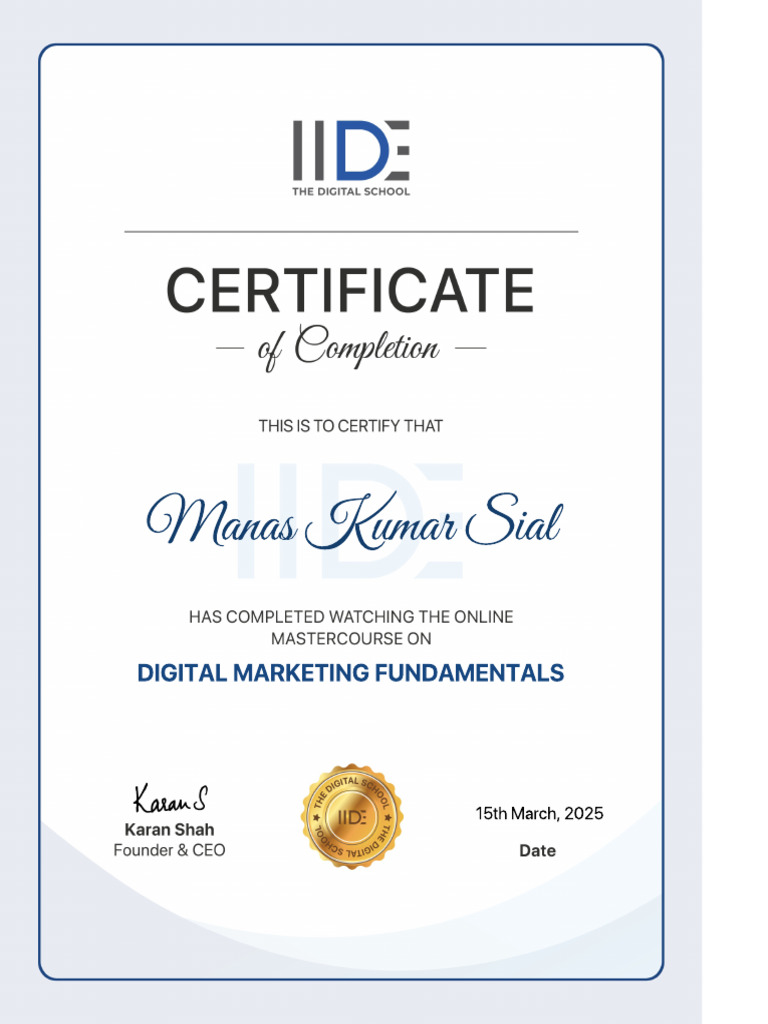The height and width of the screenshot is (1024, 768).
Task: Click 'THIS IS TO CERTIFY THAT'
Action: 351,426
